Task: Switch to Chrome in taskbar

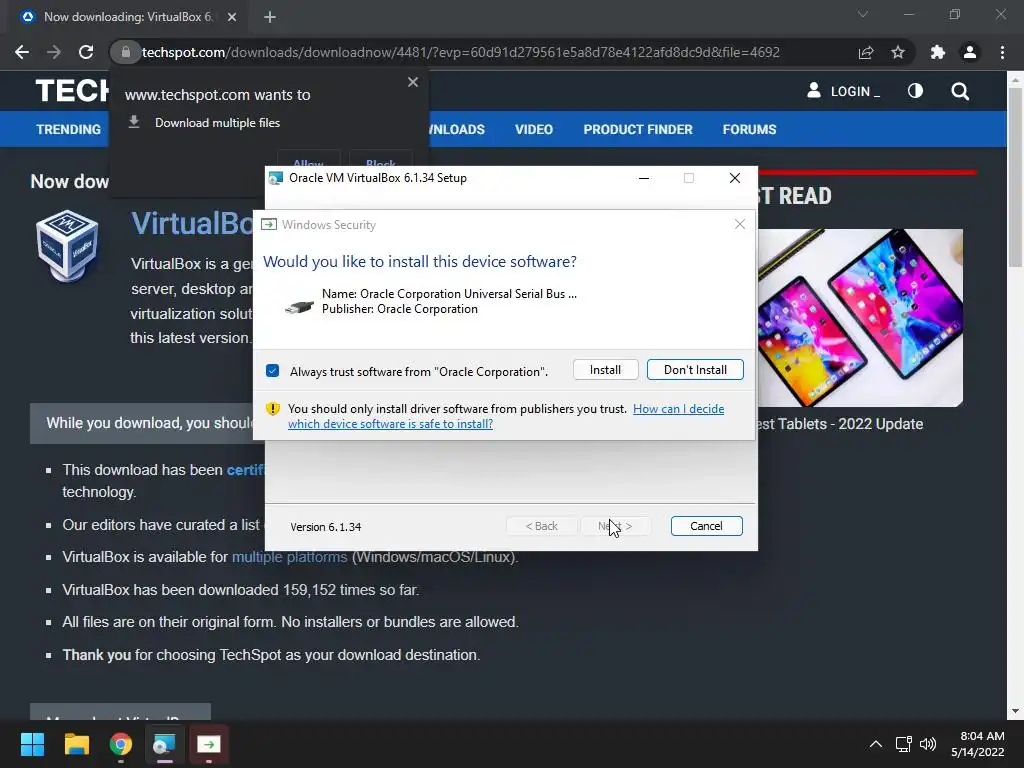Action: click(x=121, y=744)
